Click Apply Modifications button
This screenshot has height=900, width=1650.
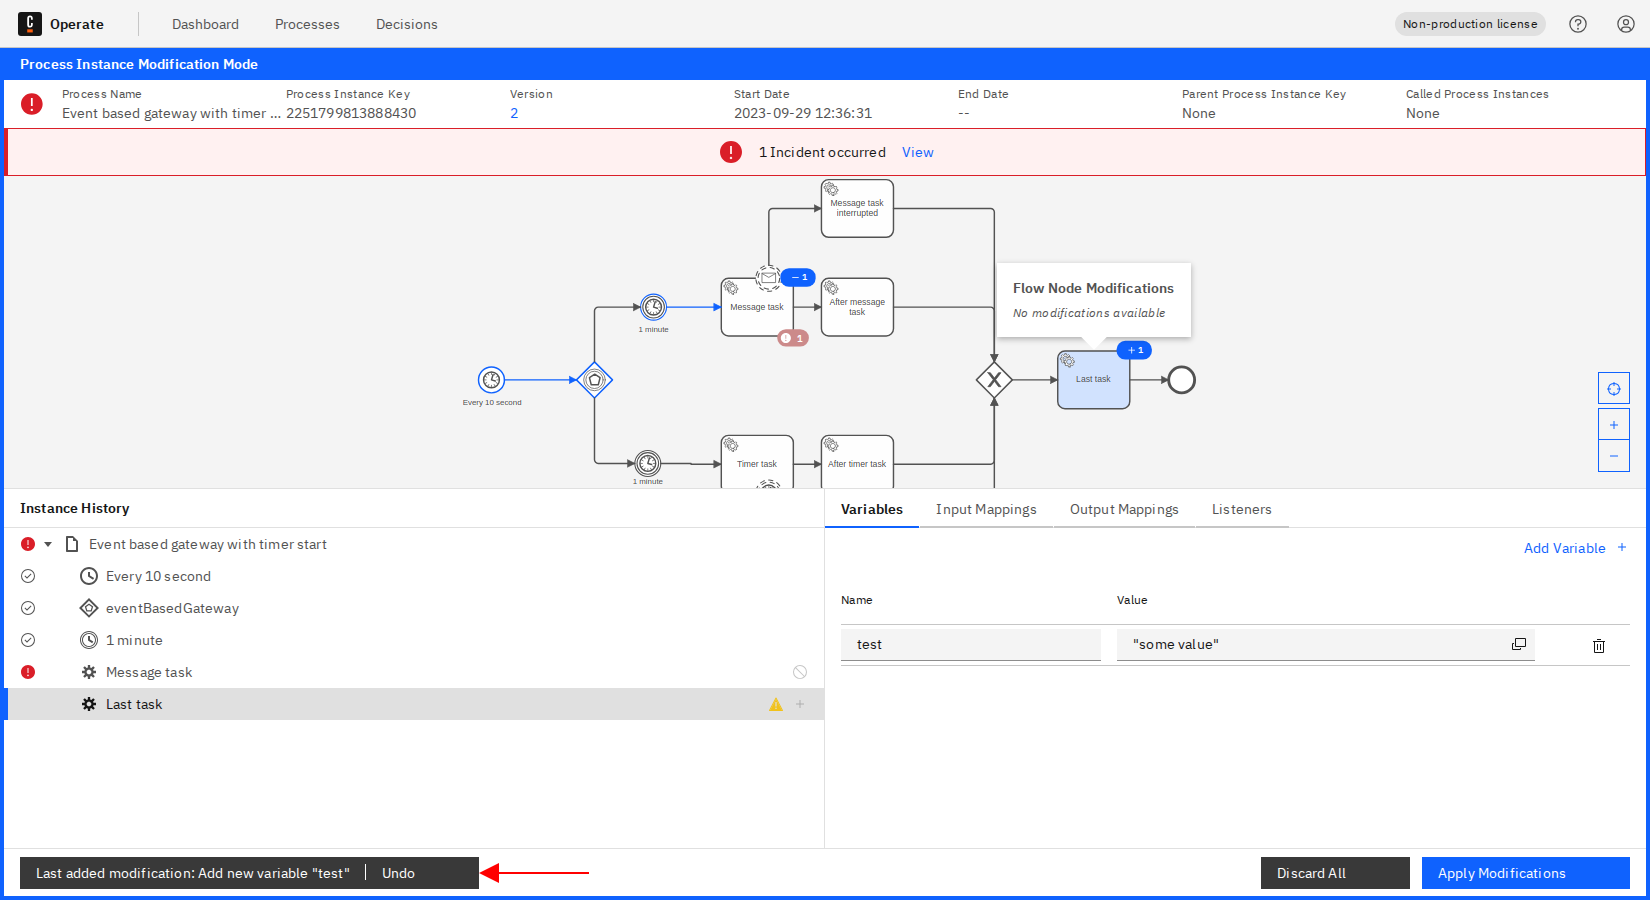pyautogui.click(x=1525, y=873)
